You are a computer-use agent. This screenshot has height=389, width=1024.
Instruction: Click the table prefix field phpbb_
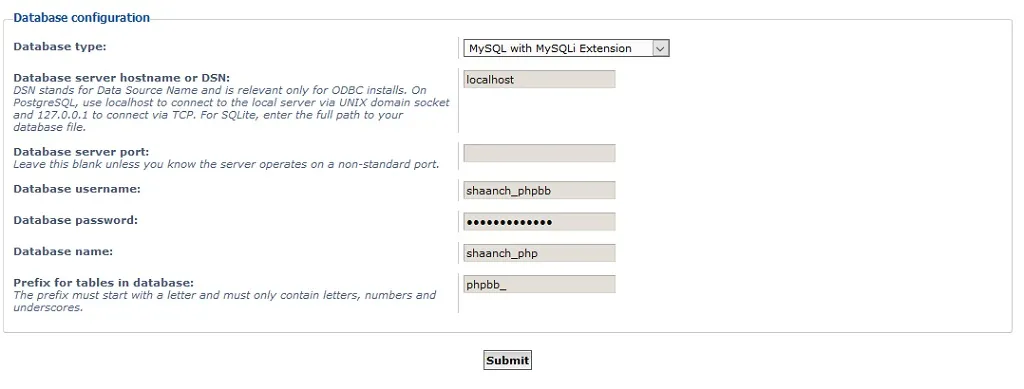[x=539, y=285]
